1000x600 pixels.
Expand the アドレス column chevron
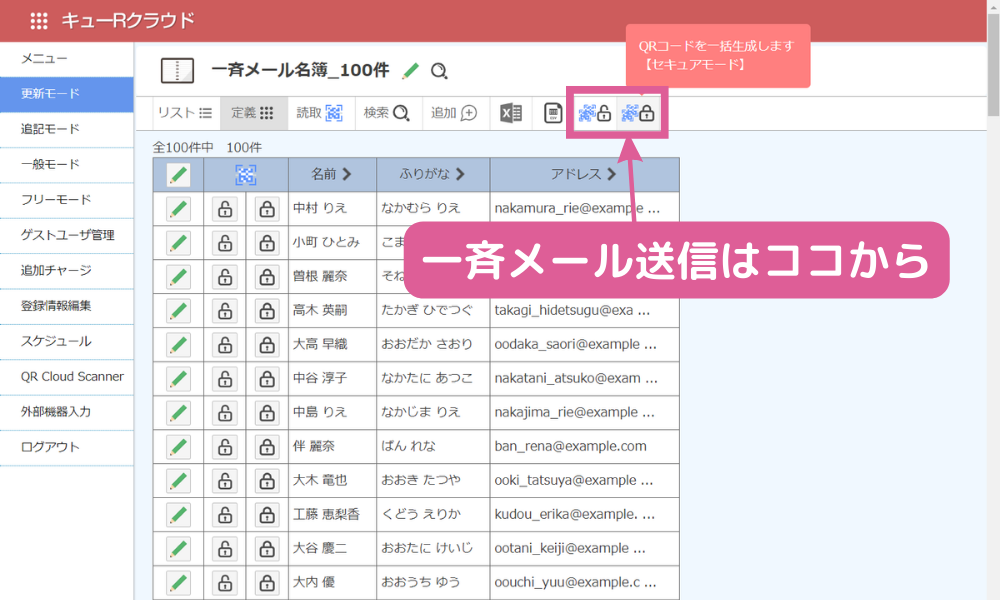(612, 174)
